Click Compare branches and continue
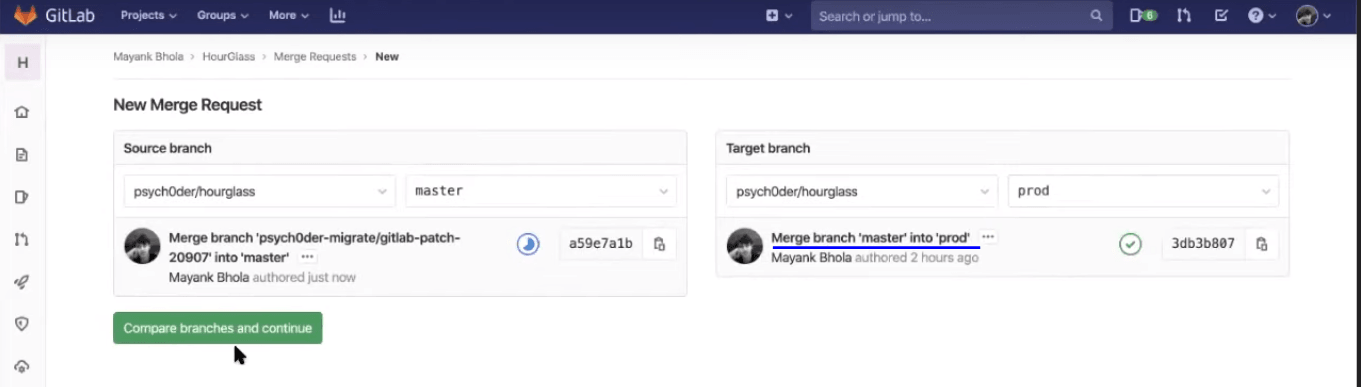Image resolution: width=1361 pixels, height=387 pixels. click(218, 328)
